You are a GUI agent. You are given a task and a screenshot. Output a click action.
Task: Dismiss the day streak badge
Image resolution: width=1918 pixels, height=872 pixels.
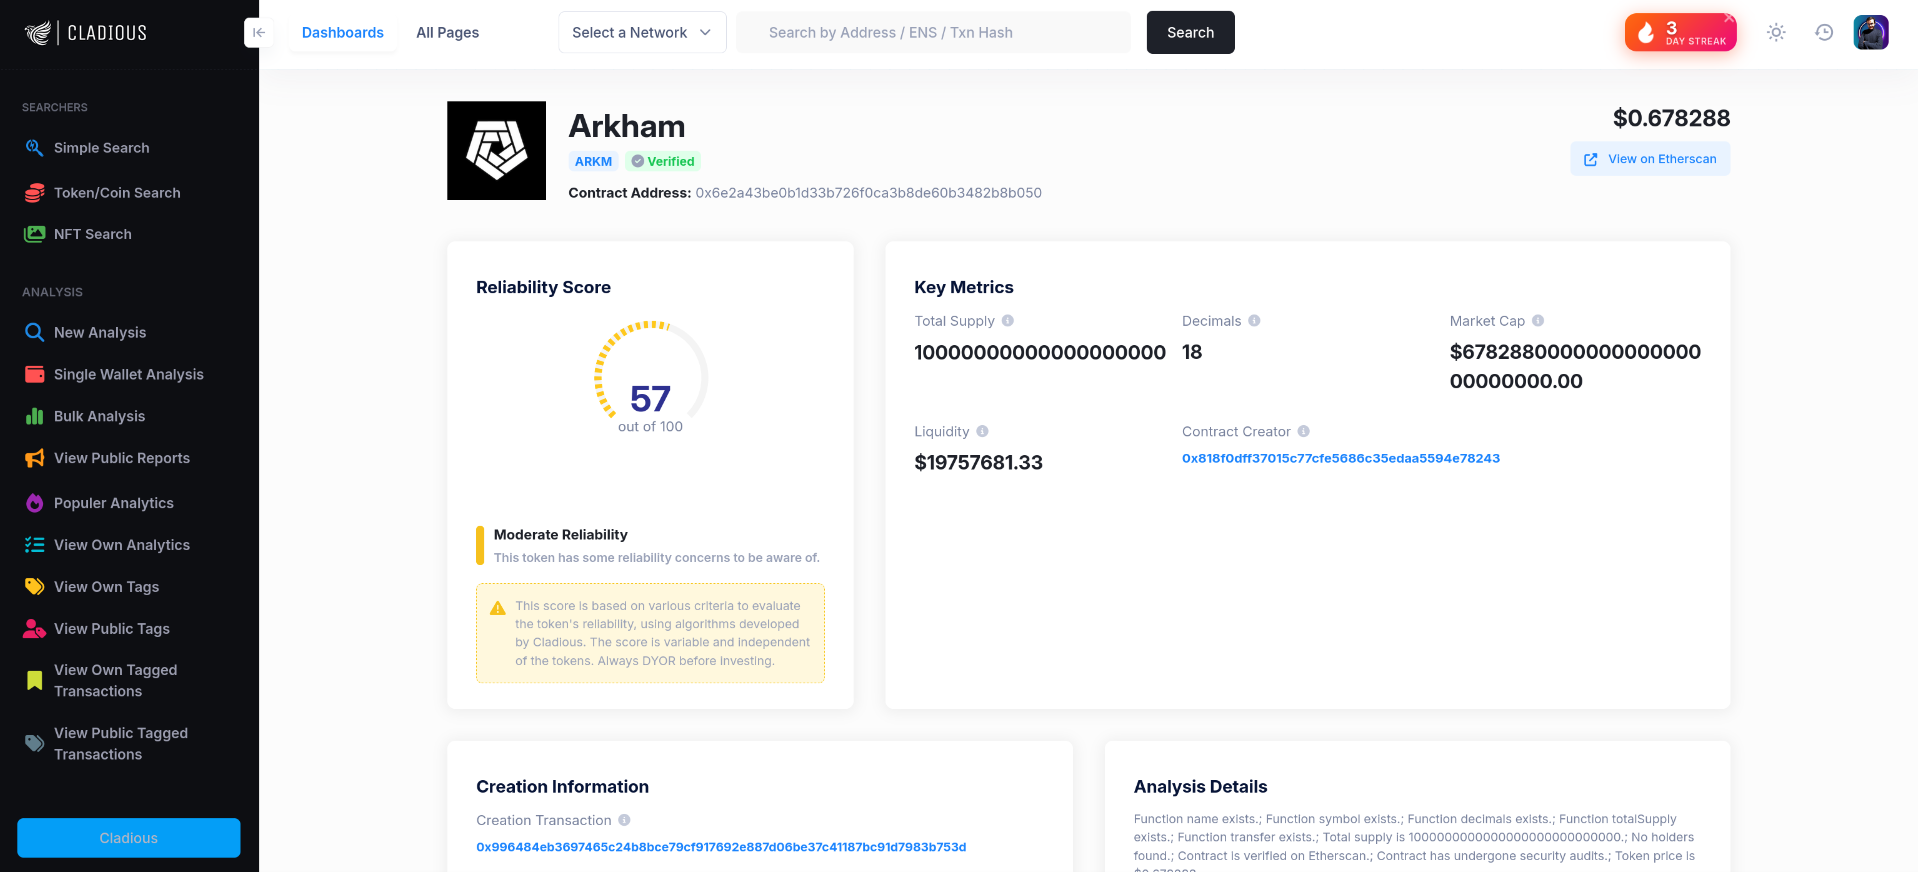(1729, 18)
